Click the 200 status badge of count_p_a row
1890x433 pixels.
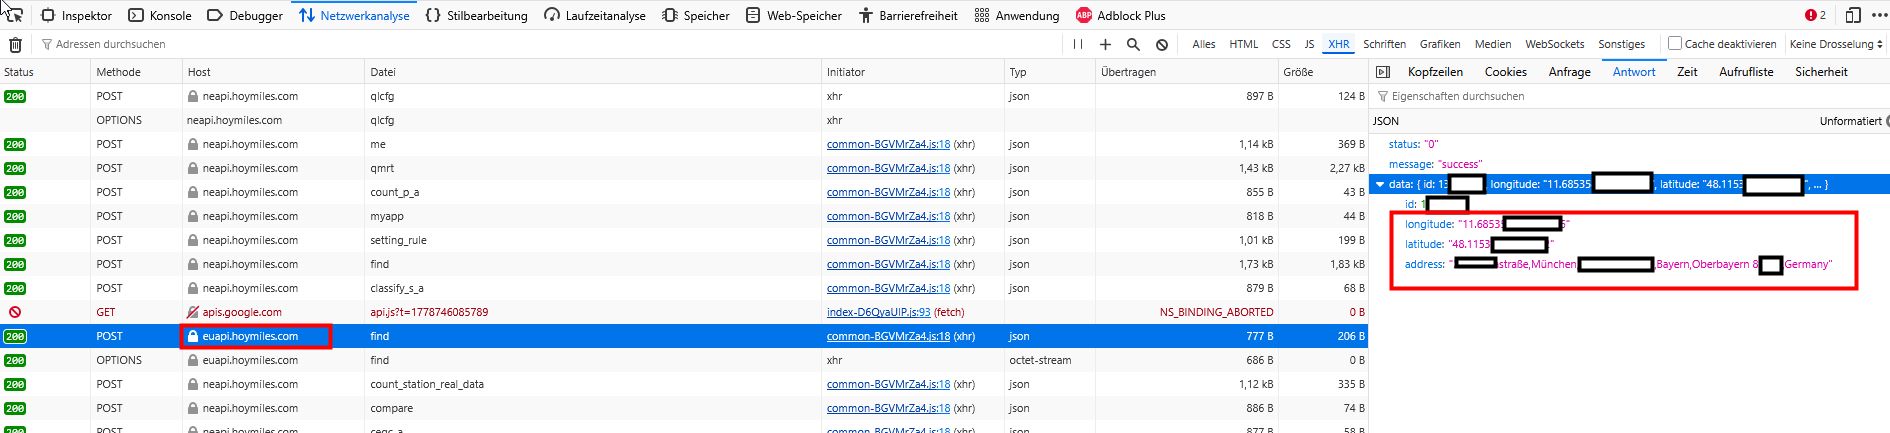(15, 192)
